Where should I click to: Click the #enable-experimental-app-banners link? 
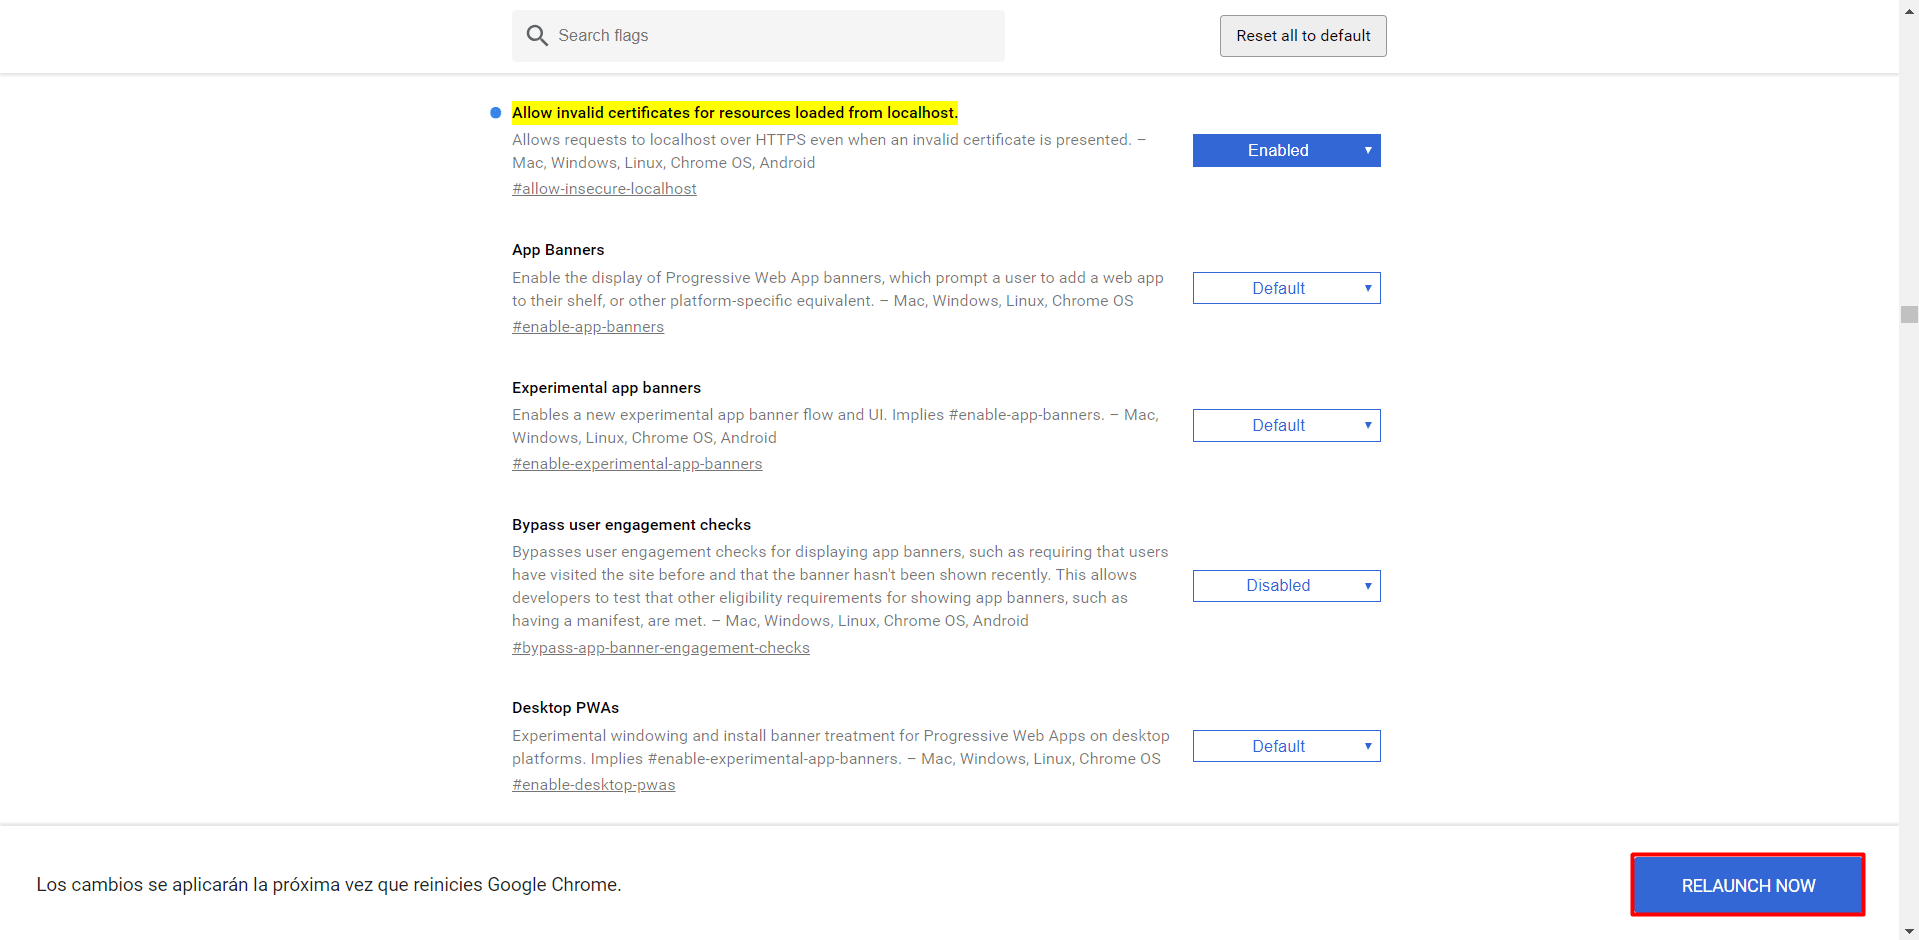[x=637, y=464]
